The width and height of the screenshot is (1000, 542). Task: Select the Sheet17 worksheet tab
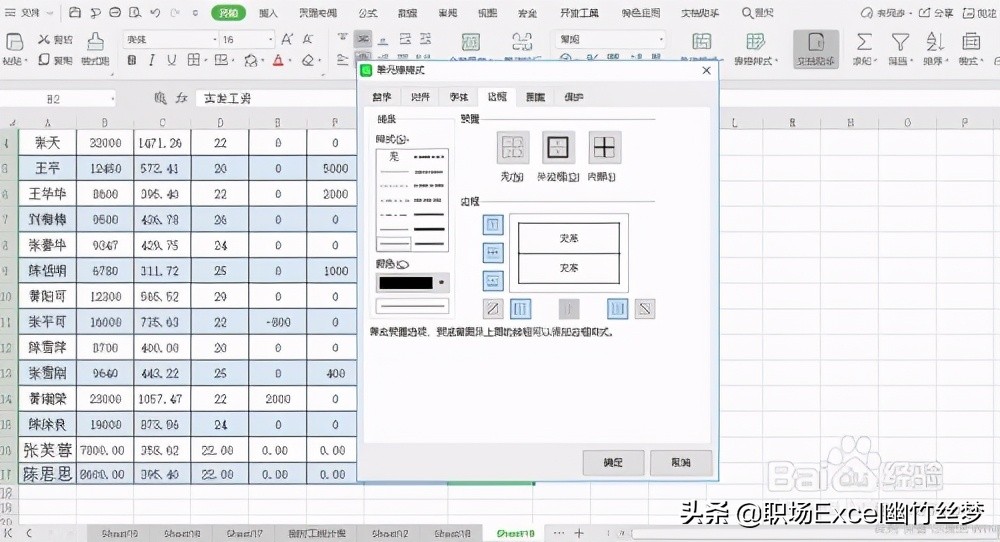[x=245, y=533]
